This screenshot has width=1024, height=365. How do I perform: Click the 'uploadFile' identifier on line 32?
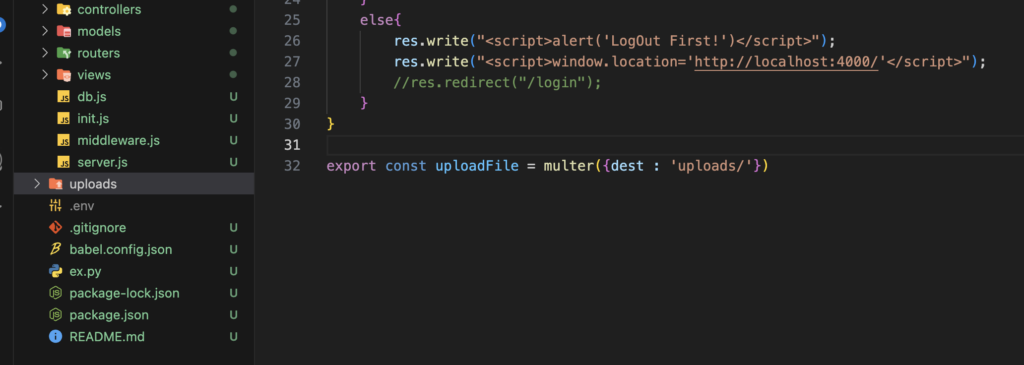[477, 166]
